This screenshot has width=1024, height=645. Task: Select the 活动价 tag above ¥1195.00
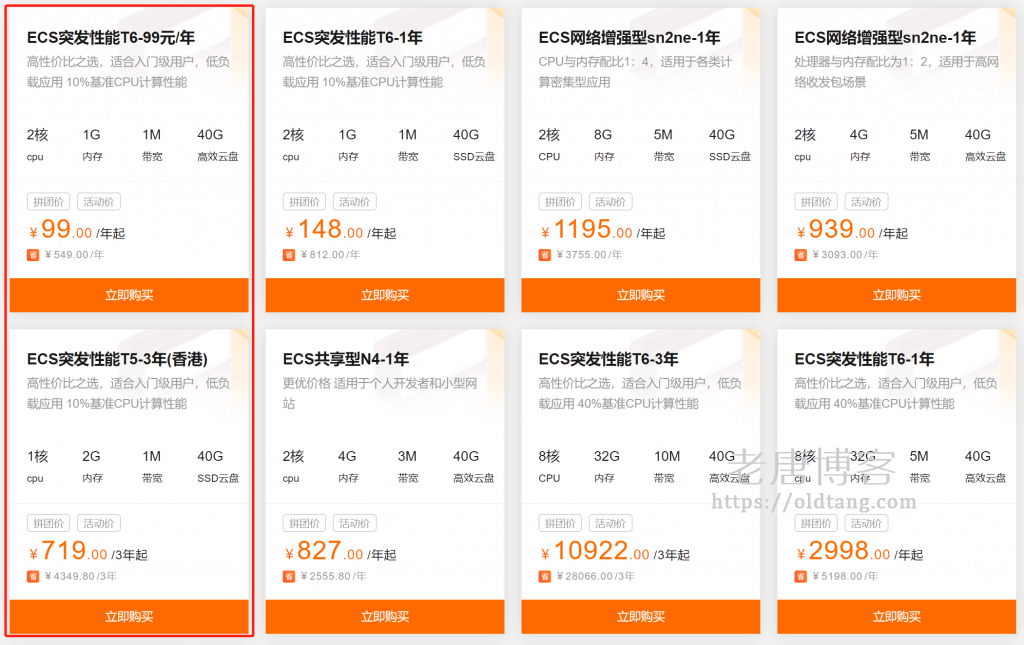point(611,202)
